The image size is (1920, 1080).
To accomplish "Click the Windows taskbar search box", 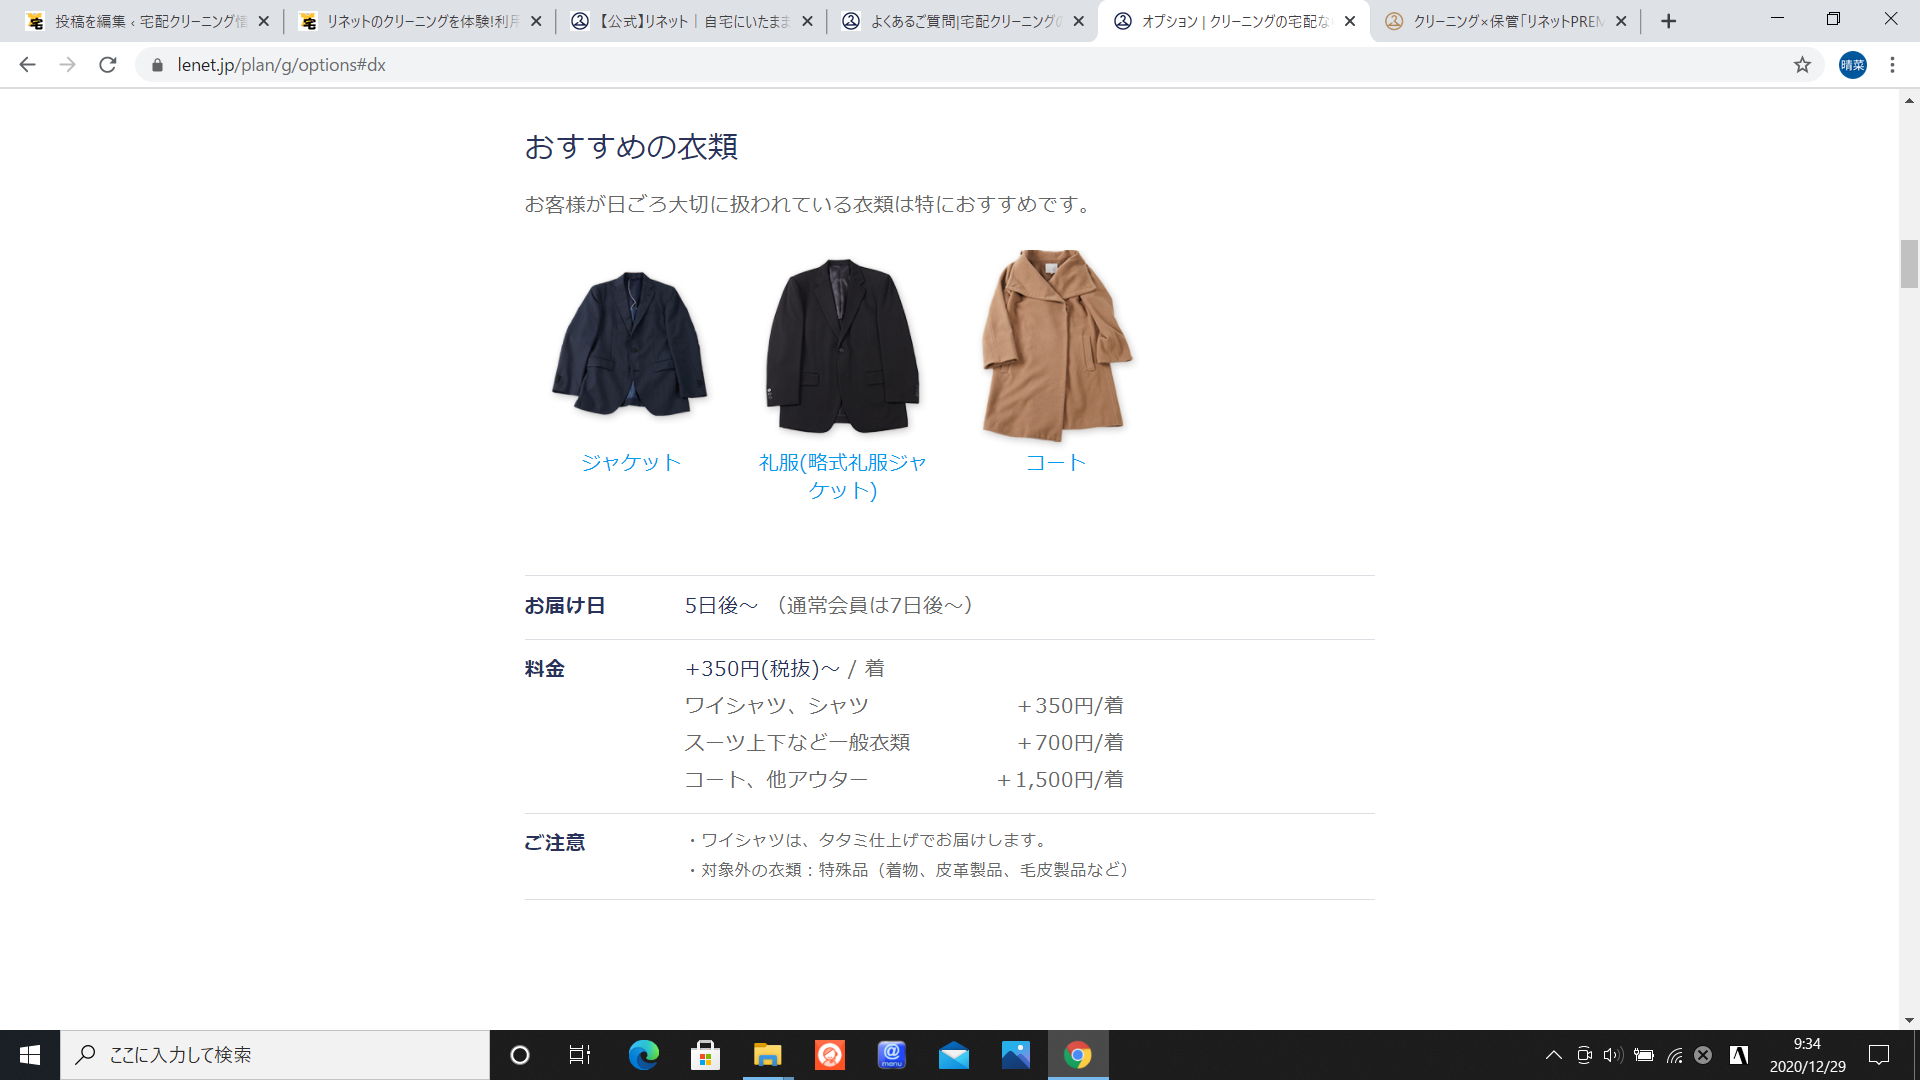I will point(275,1055).
